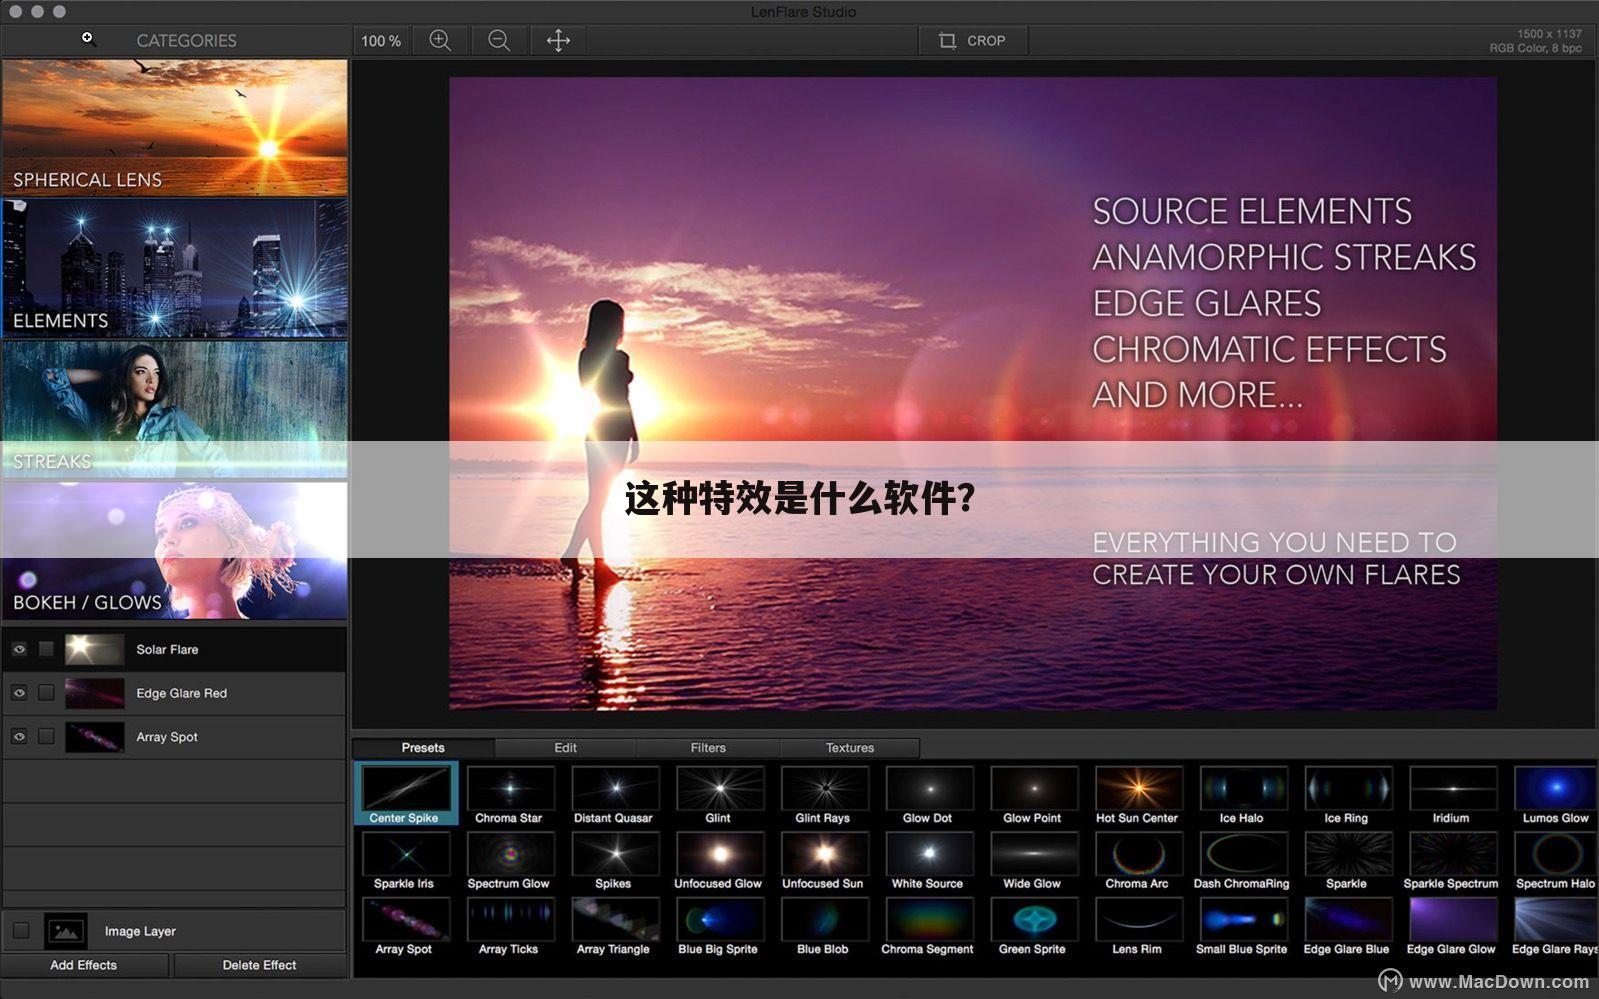Image resolution: width=1599 pixels, height=999 pixels.
Task: Switch to the Edit tab
Action: 566,748
